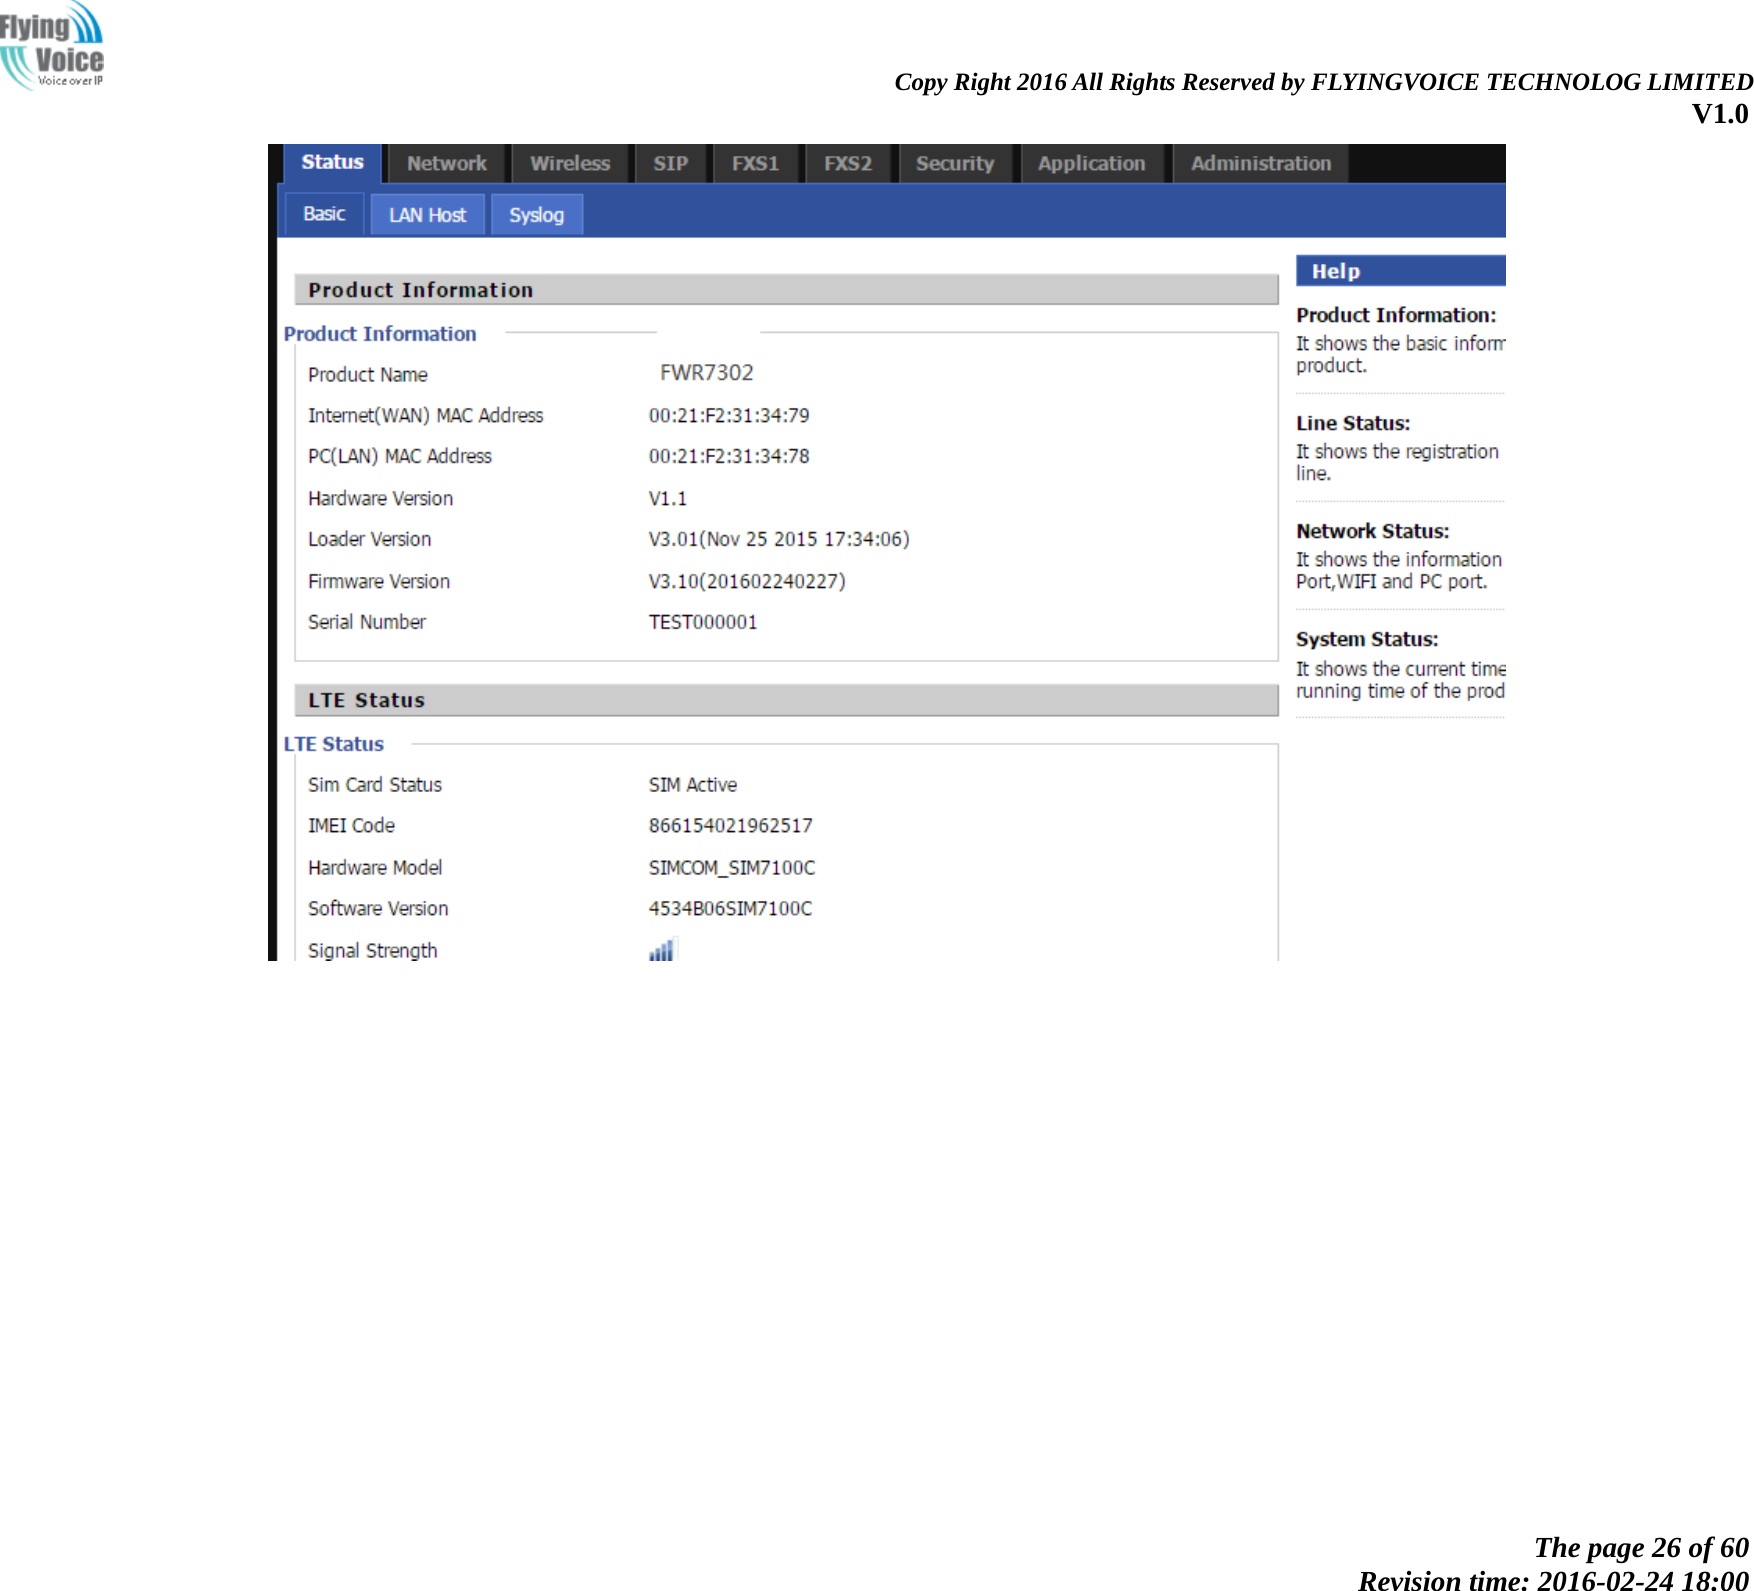The image size is (1754, 1591).
Task: Click the Line Status help link
Action: click(x=1352, y=422)
